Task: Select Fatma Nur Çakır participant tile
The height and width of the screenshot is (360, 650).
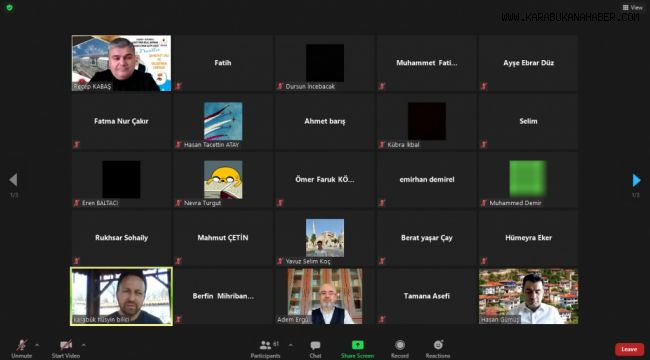Action: coord(121,122)
